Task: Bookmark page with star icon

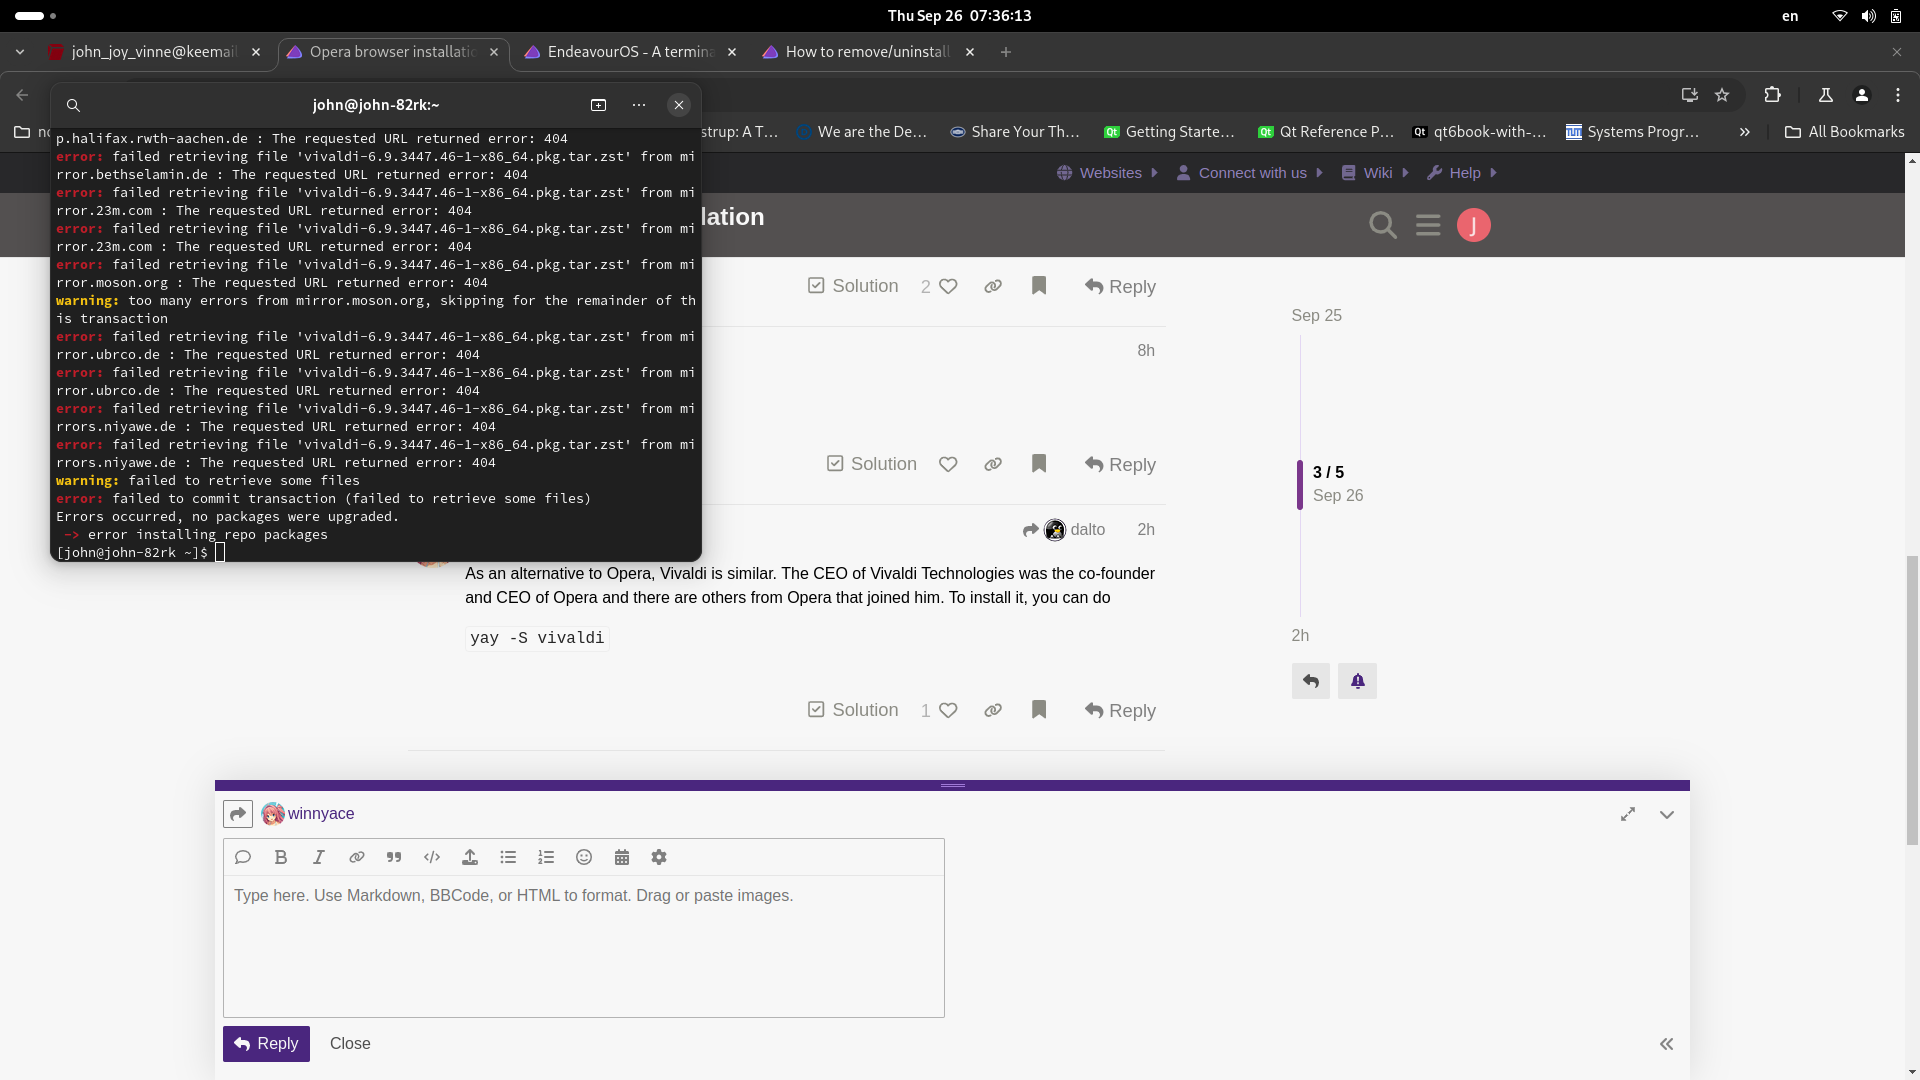Action: 1722,95
